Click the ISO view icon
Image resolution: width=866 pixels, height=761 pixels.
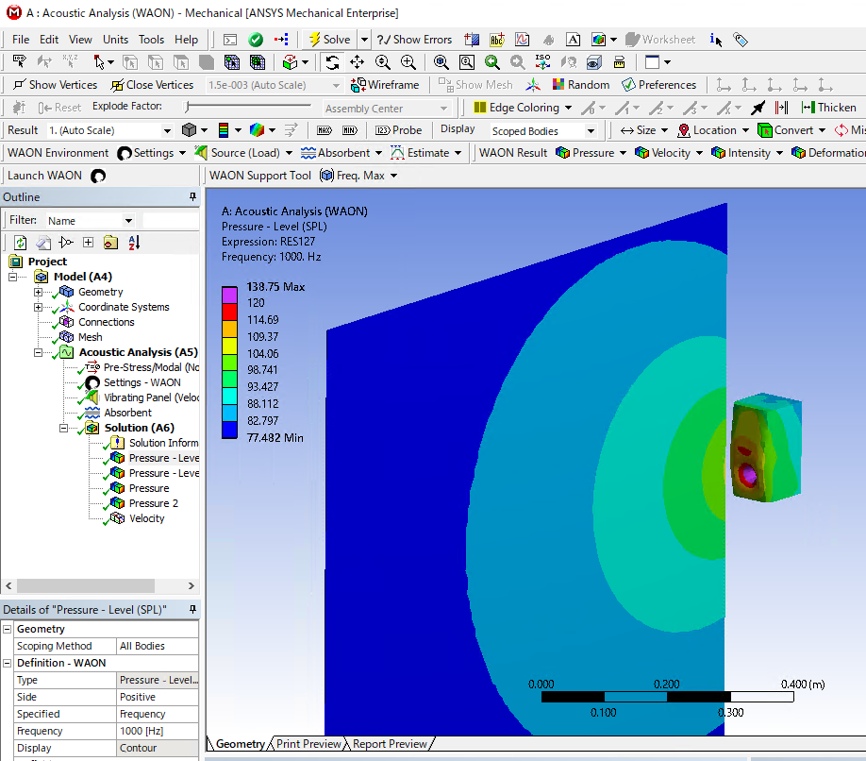tap(543, 62)
